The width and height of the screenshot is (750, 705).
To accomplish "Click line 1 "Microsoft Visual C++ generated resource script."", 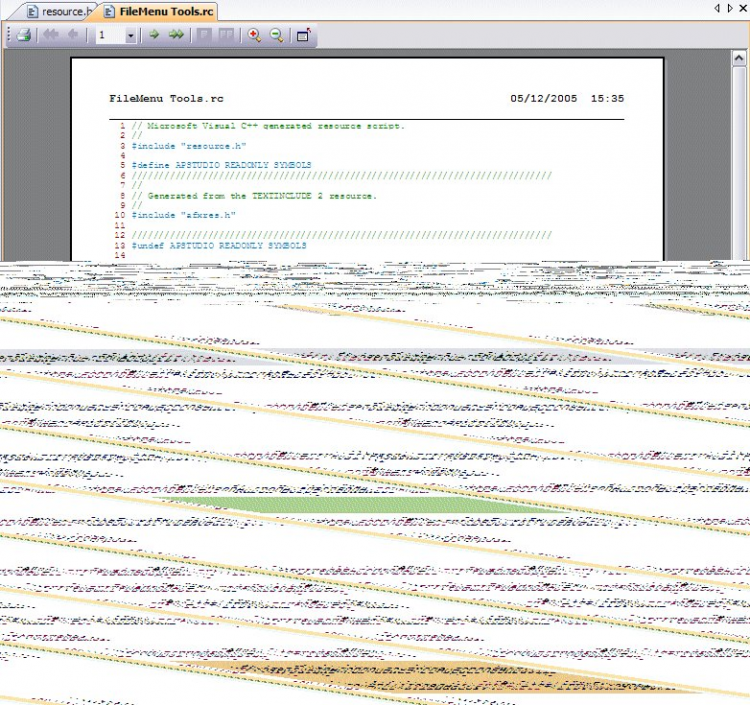I will point(268,126).
